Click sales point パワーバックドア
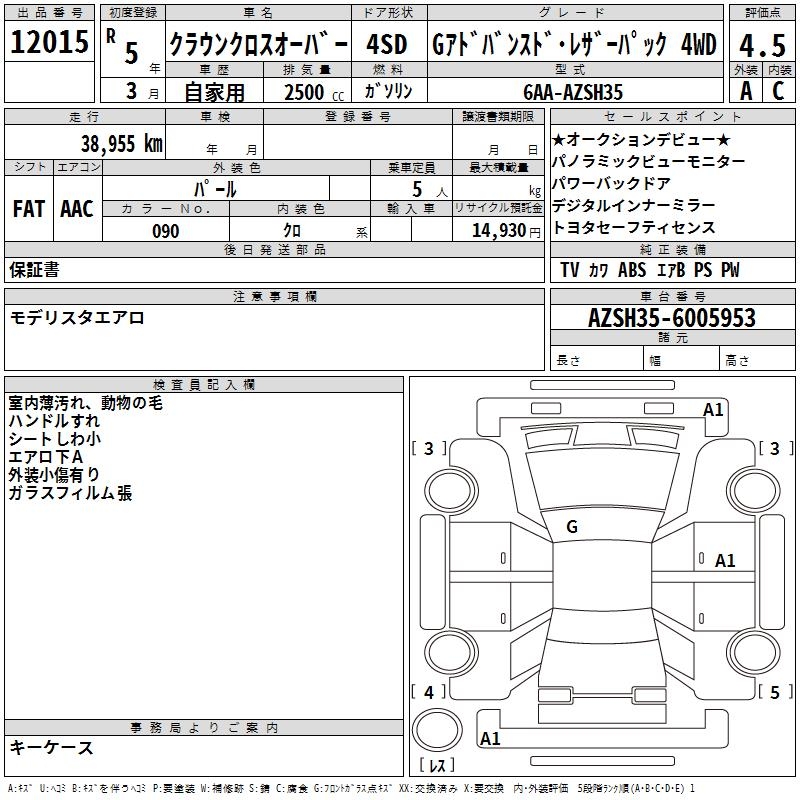 click(611, 183)
